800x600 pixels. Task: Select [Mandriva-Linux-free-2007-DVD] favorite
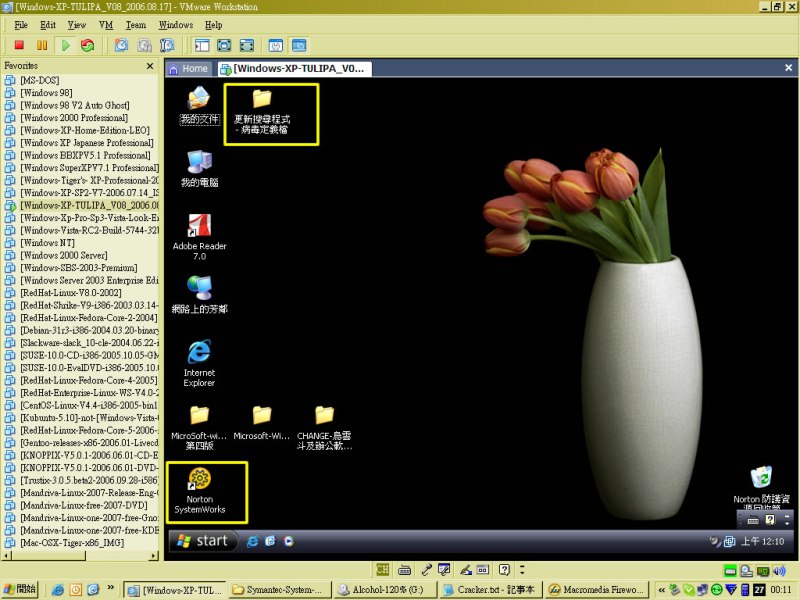click(x=84, y=505)
